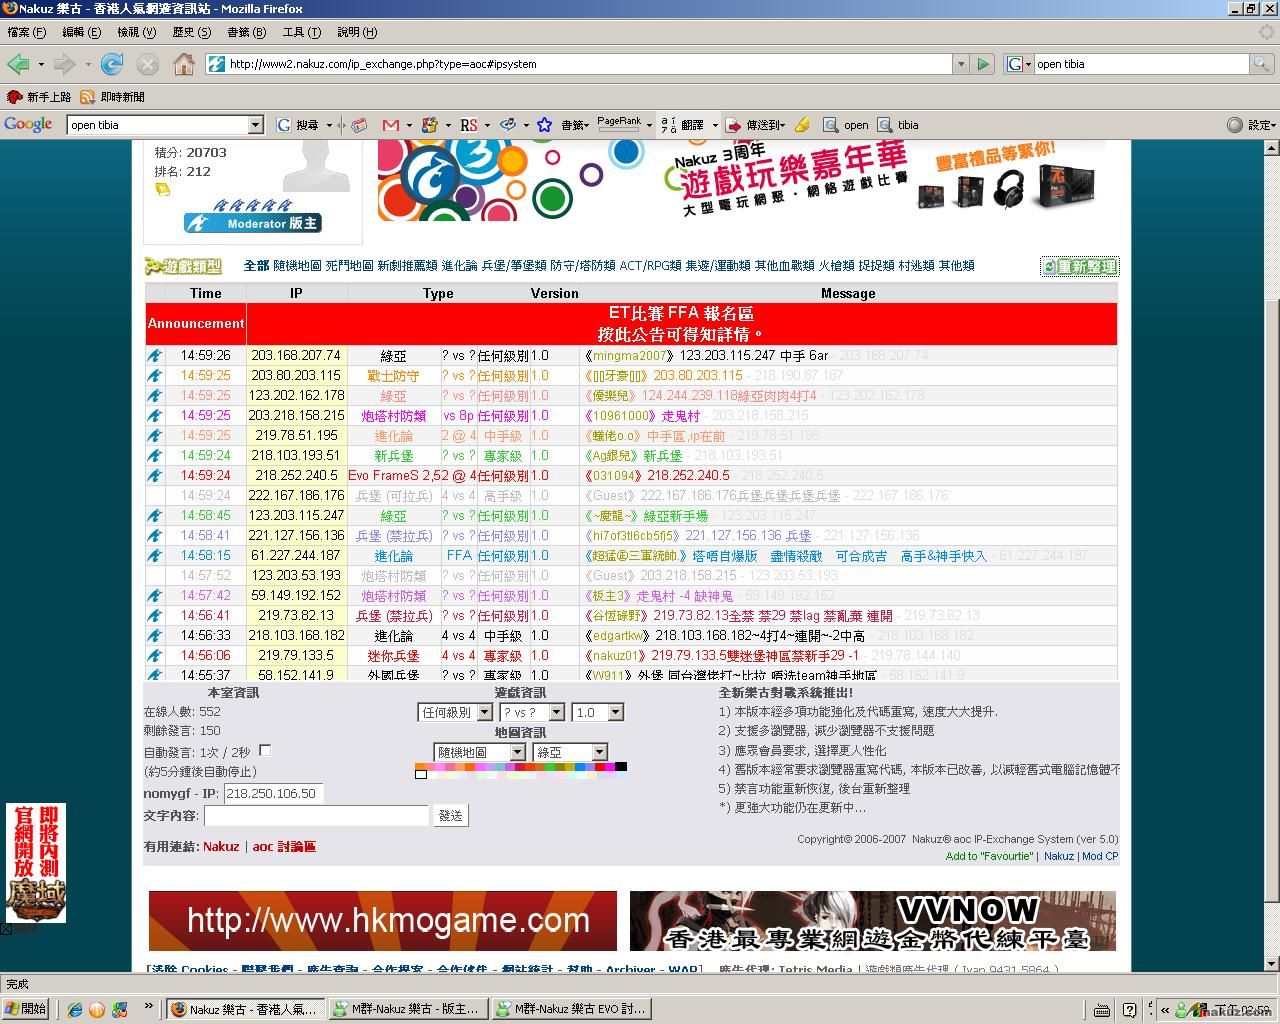Click the row icon beside 14:59:26 entry

155,355
